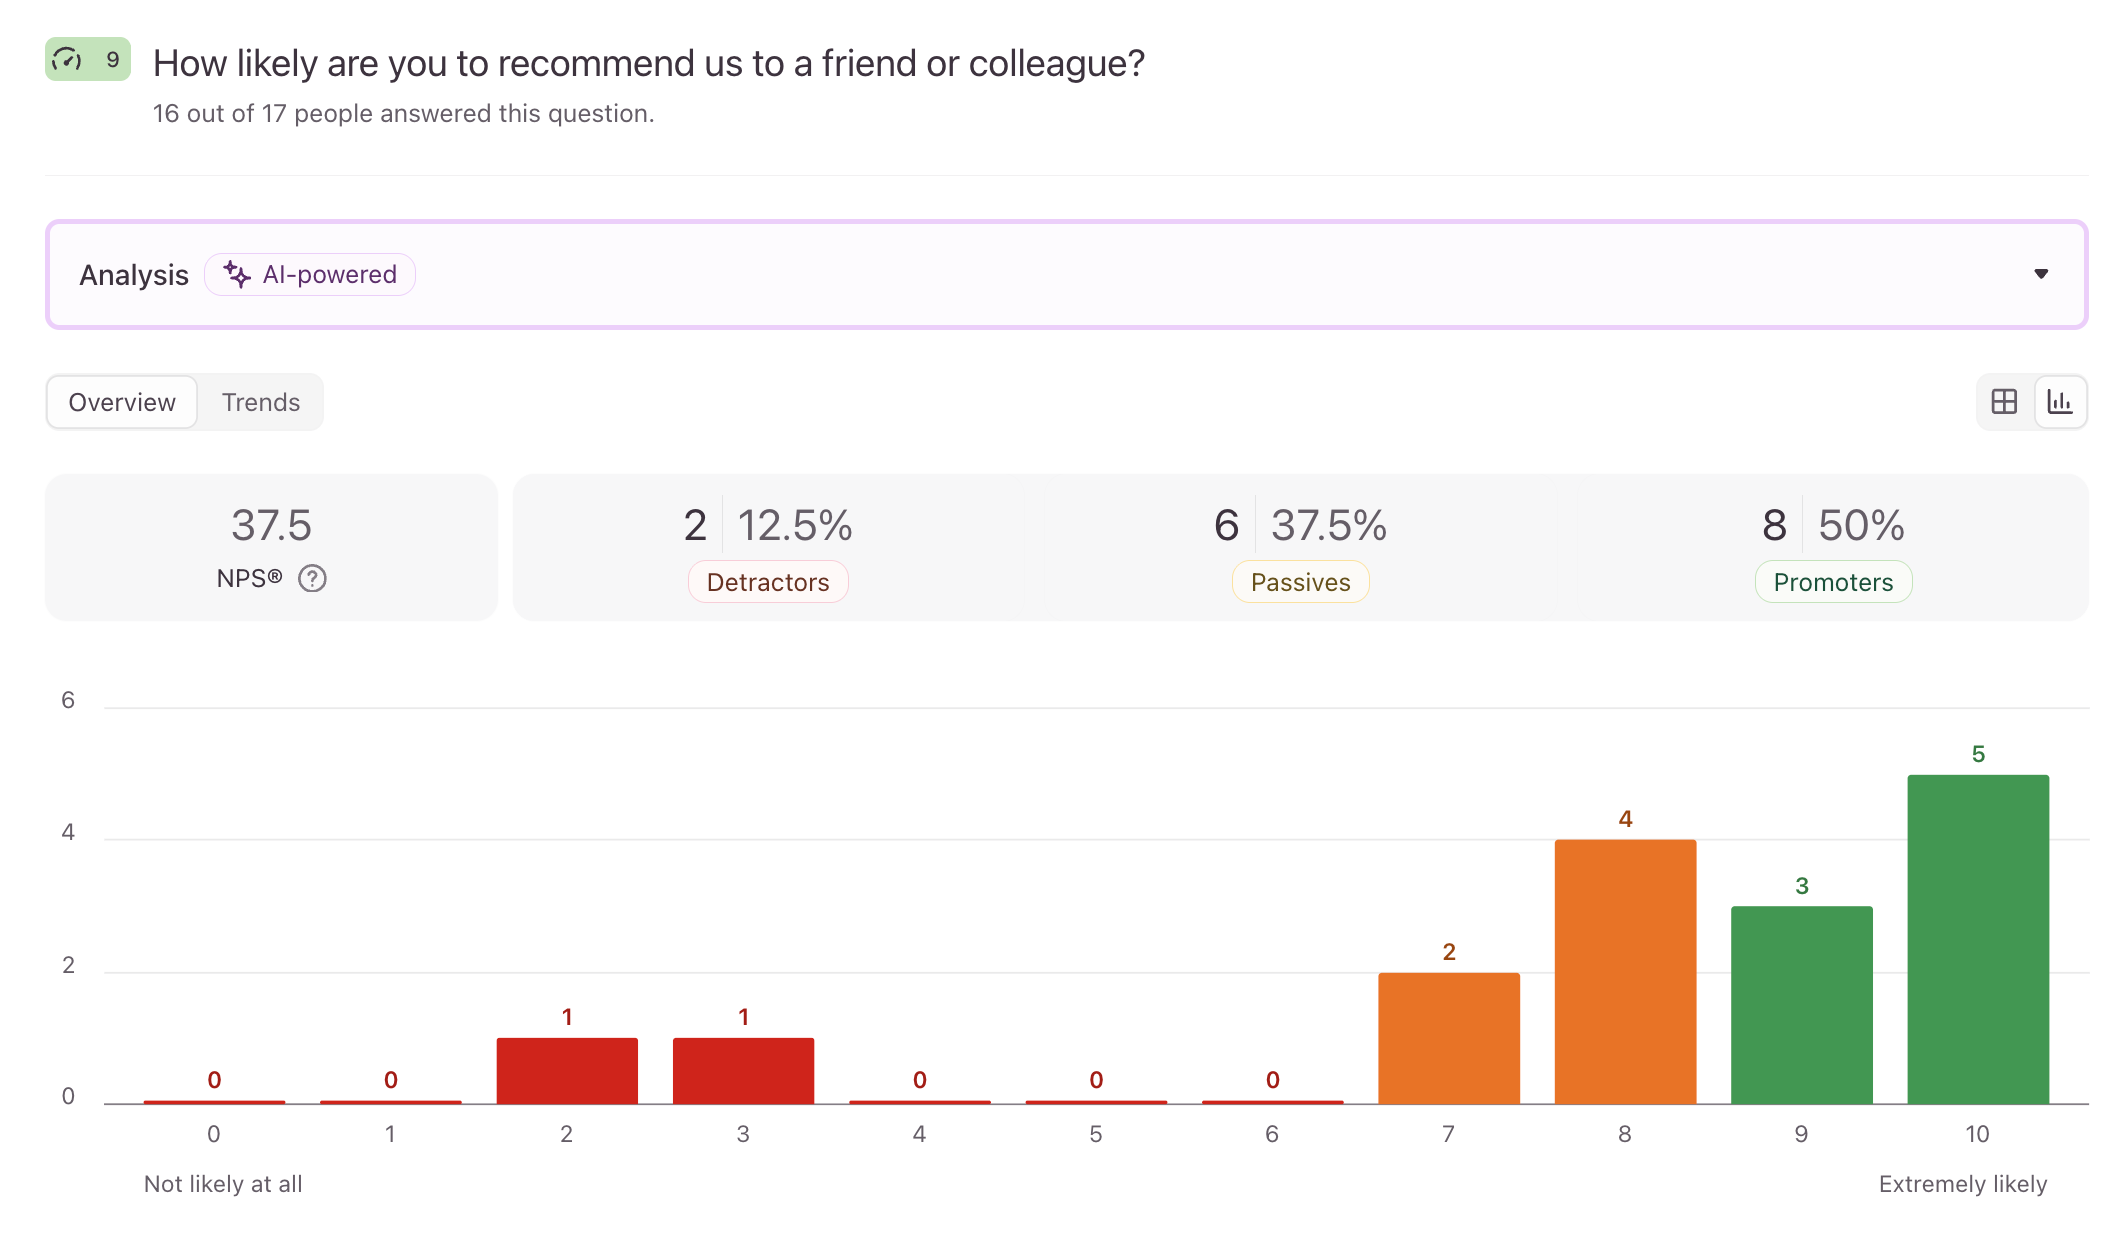
Task: Click the green bar for score 10
Action: coord(1978,939)
